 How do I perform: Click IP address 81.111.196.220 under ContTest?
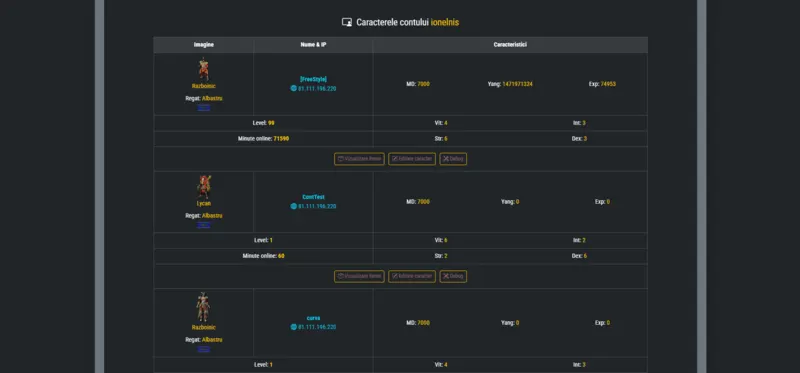[317, 206]
